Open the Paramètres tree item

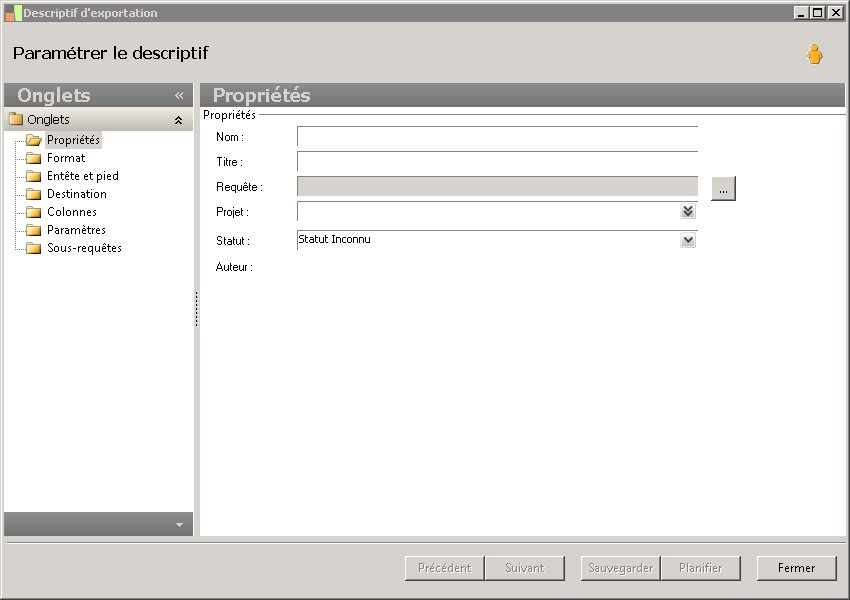pyautogui.click(x=76, y=230)
